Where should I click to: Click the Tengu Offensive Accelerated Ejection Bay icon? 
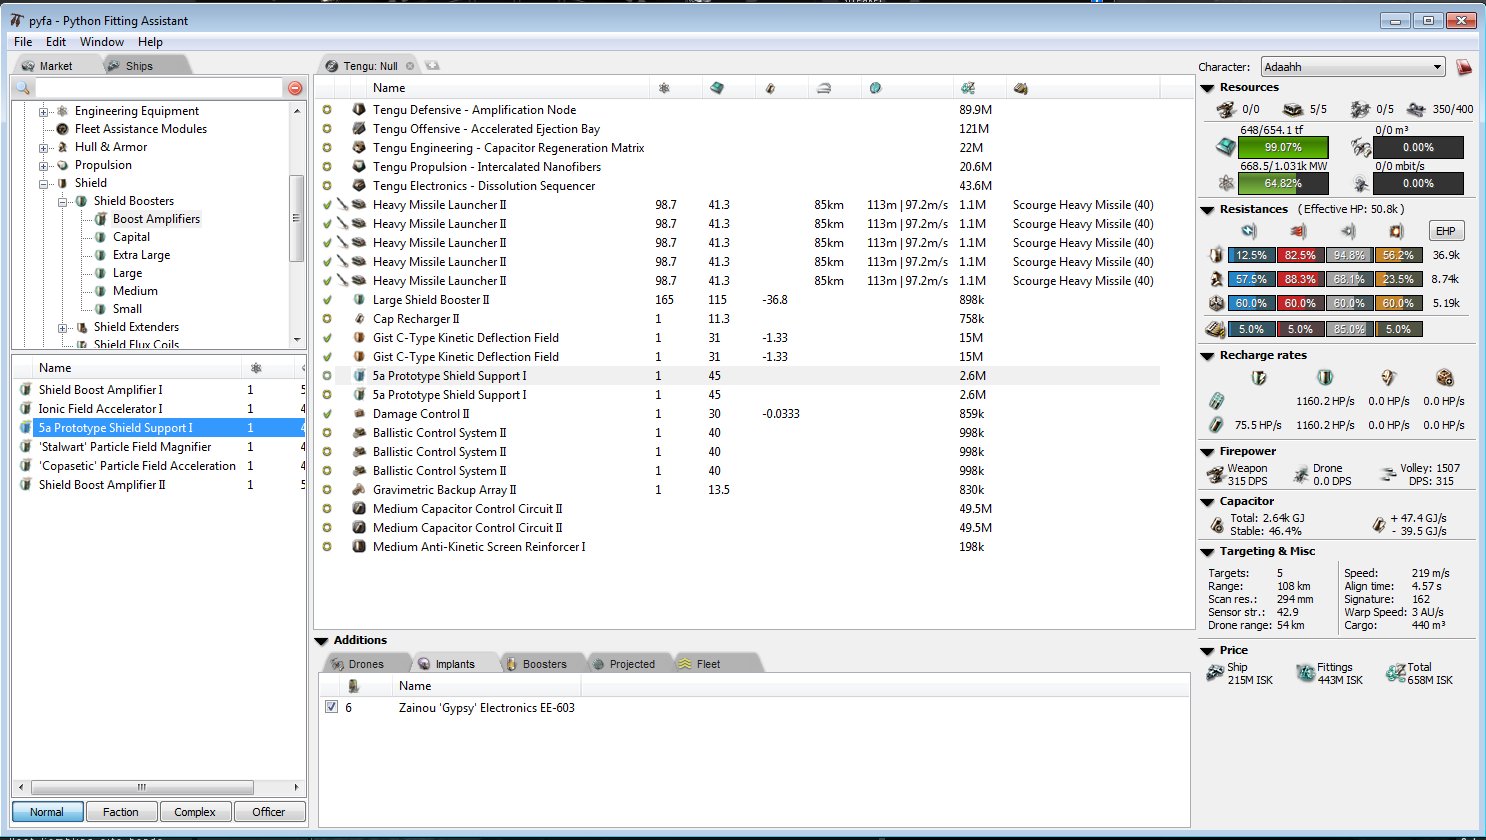pyautogui.click(x=359, y=129)
